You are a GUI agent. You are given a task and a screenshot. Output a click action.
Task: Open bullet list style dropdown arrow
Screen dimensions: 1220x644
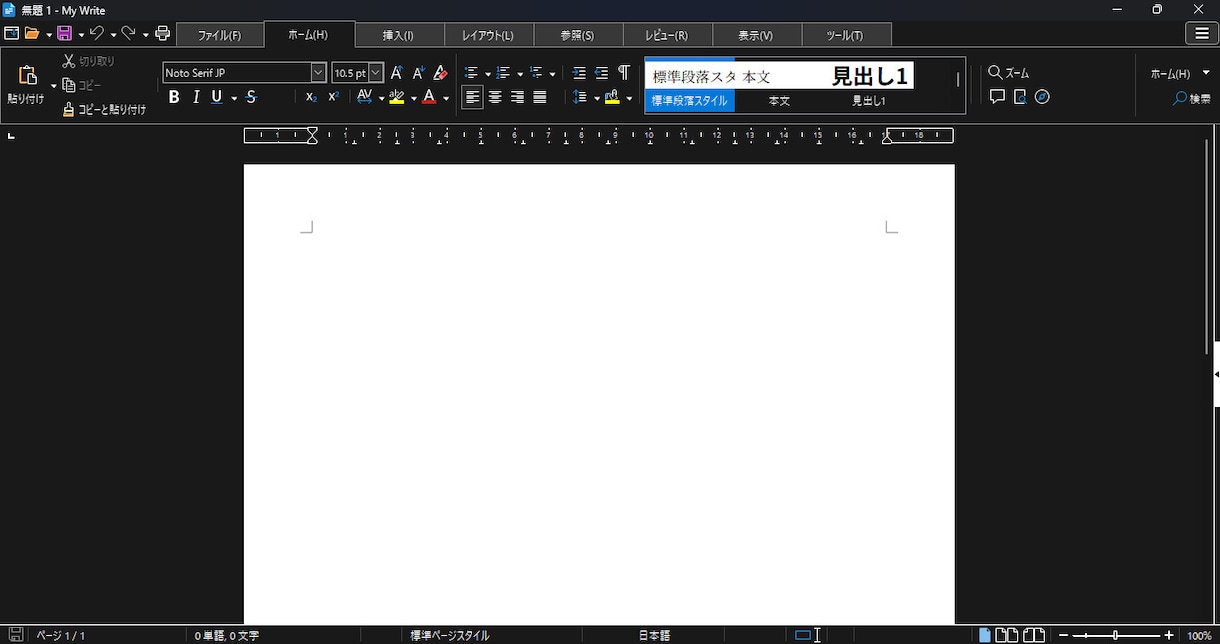click(487, 74)
